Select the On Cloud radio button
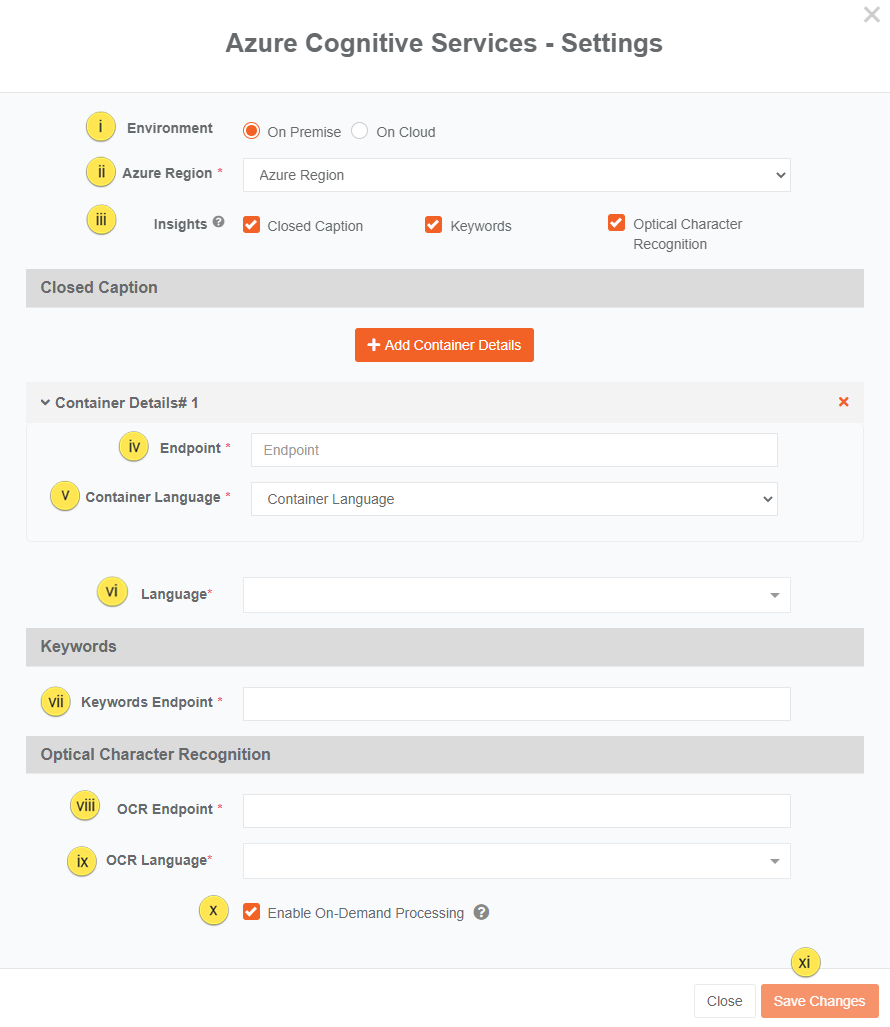This screenshot has height=1027, width=890. point(360,131)
